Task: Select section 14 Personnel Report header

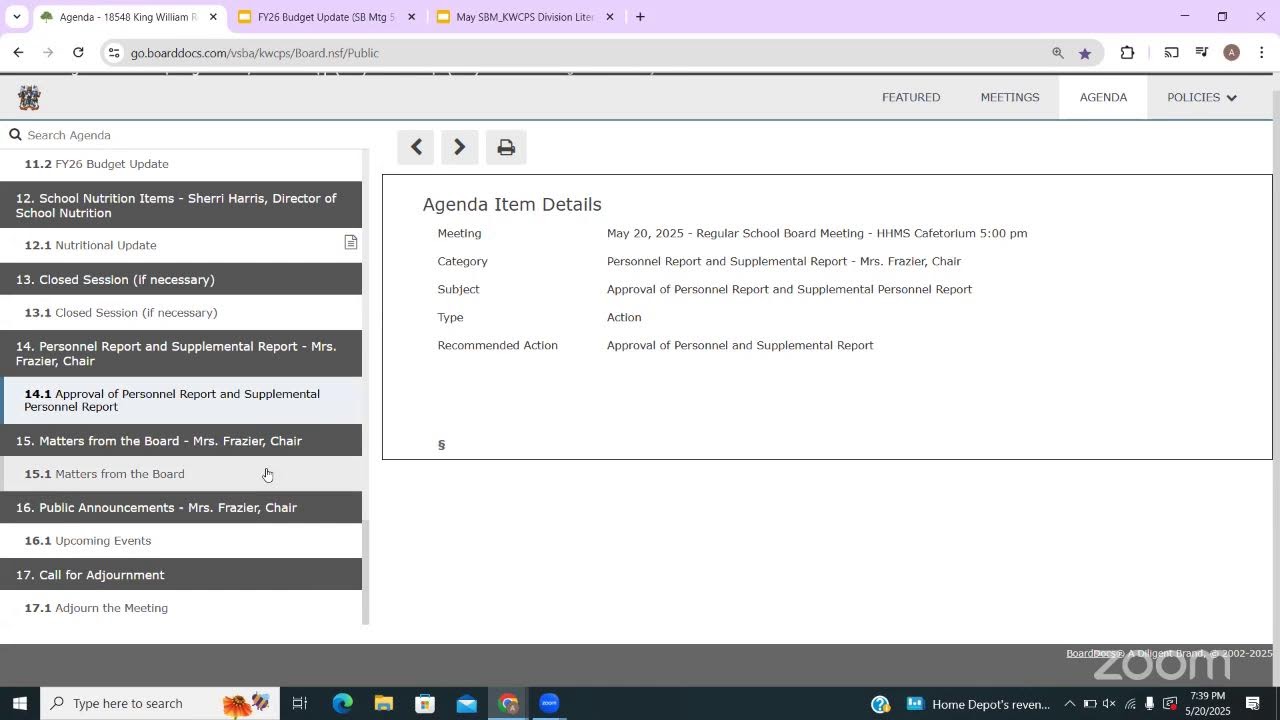Action: (x=181, y=353)
